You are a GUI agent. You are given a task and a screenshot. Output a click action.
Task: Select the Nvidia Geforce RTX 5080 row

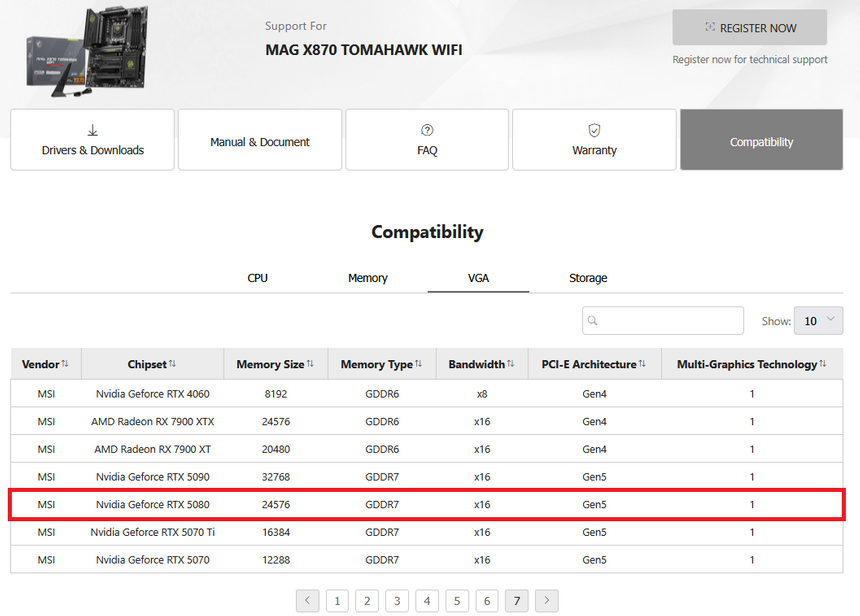click(x=427, y=504)
